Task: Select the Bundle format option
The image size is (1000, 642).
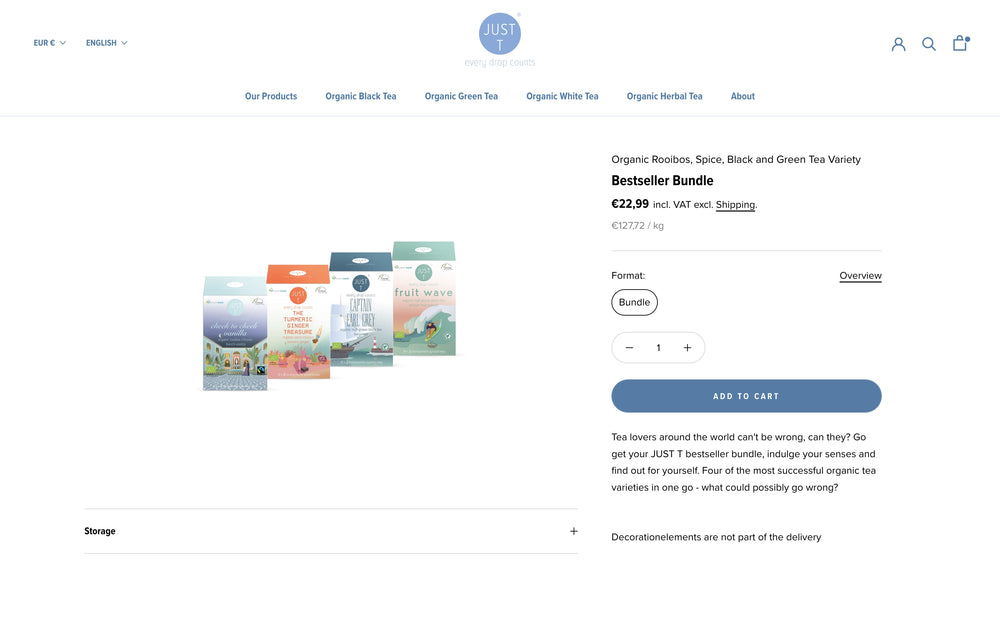Action: 634,302
